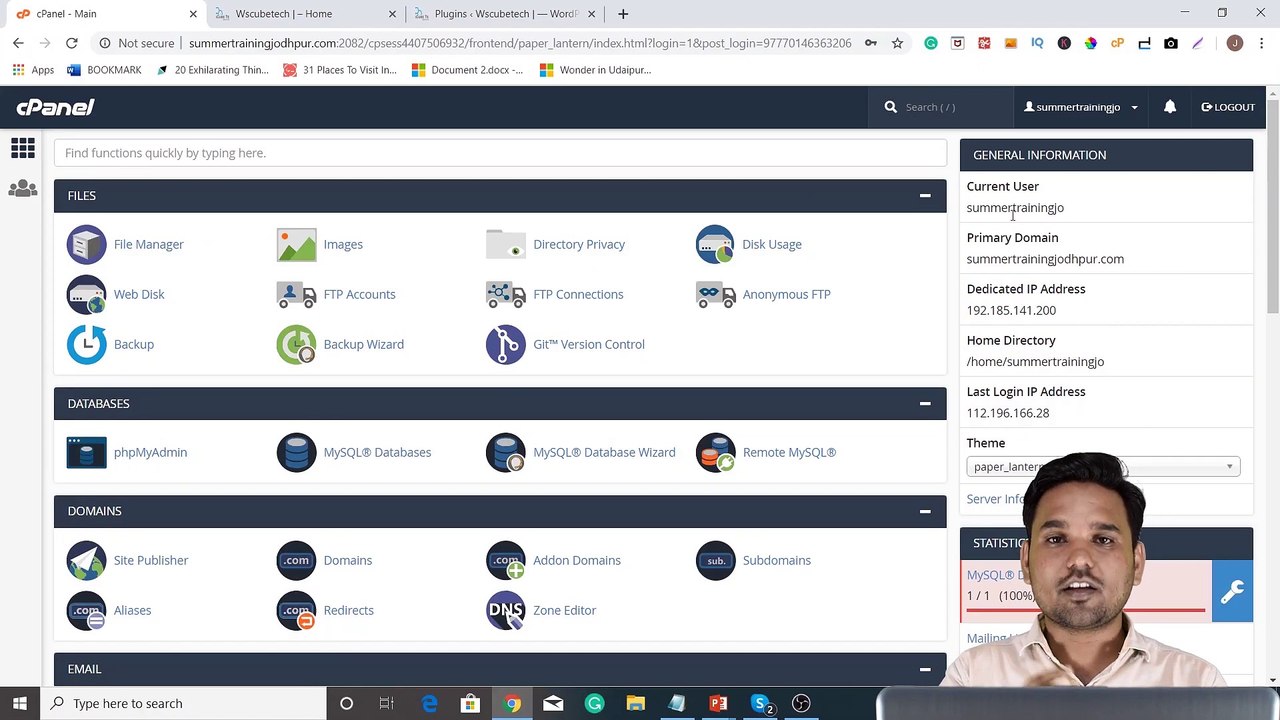Open the phpMyAdmin icon
This screenshot has width=1280, height=720.
tap(86, 452)
